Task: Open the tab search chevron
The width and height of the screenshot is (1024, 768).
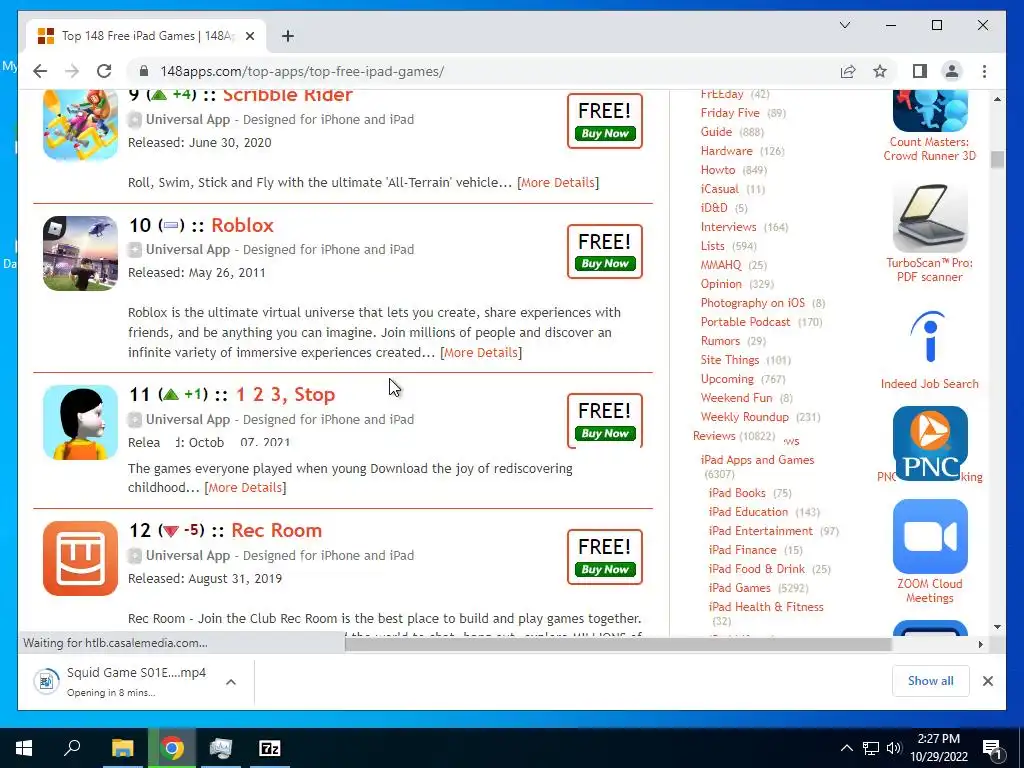Action: tap(844, 25)
